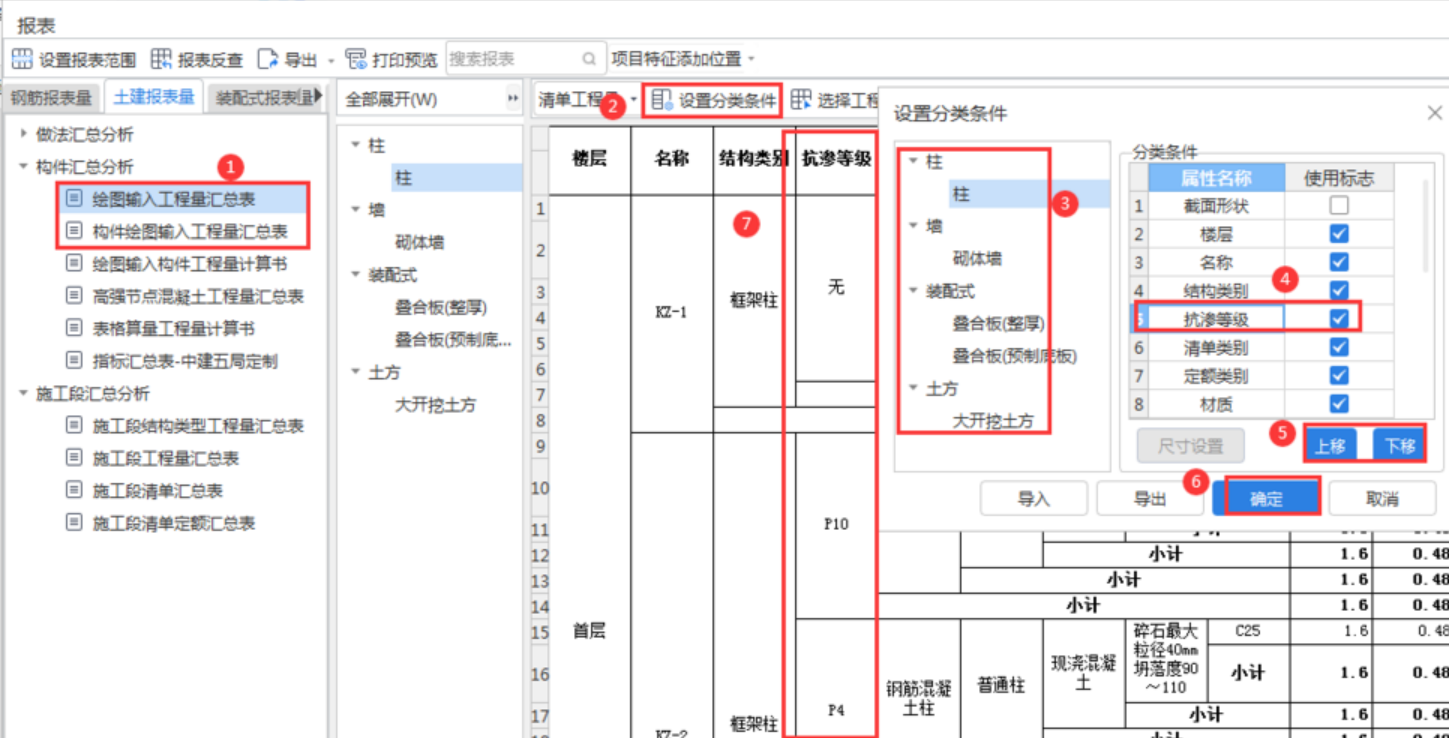This screenshot has width=1449, height=738.
Task: Toggle the 结构类别 use-flag checkbox
Action: coord(1339,290)
